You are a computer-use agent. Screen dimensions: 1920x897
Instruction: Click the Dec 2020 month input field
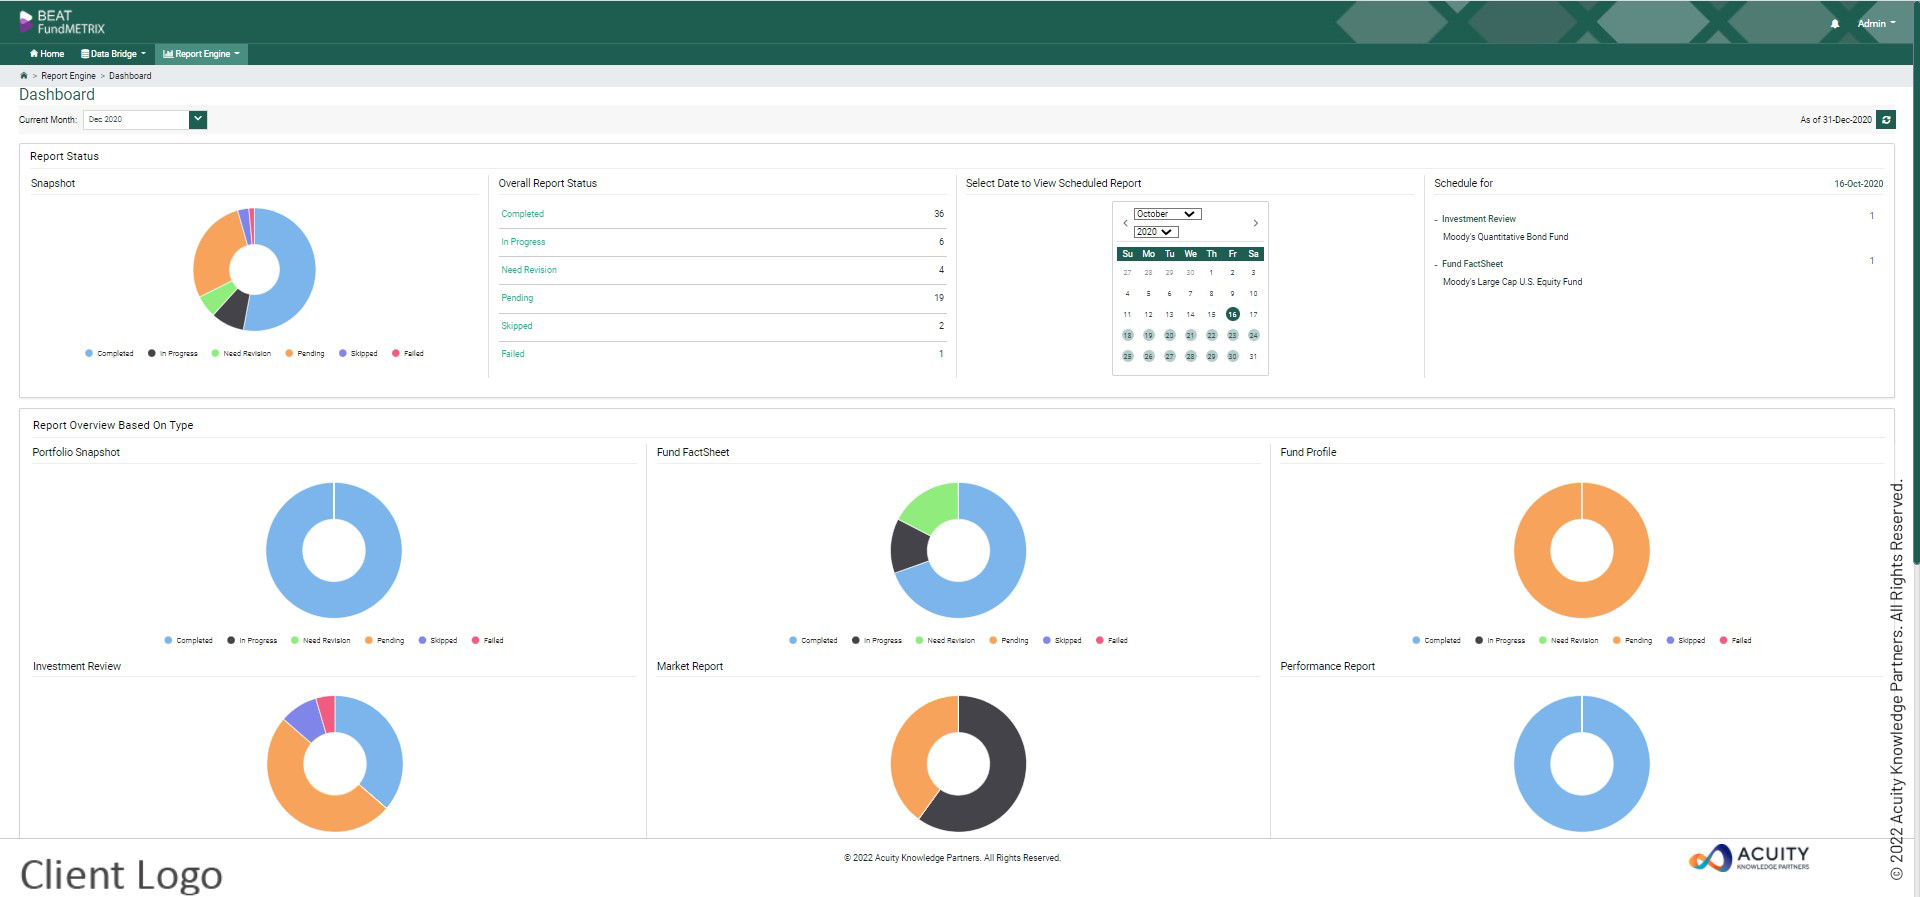(136, 120)
